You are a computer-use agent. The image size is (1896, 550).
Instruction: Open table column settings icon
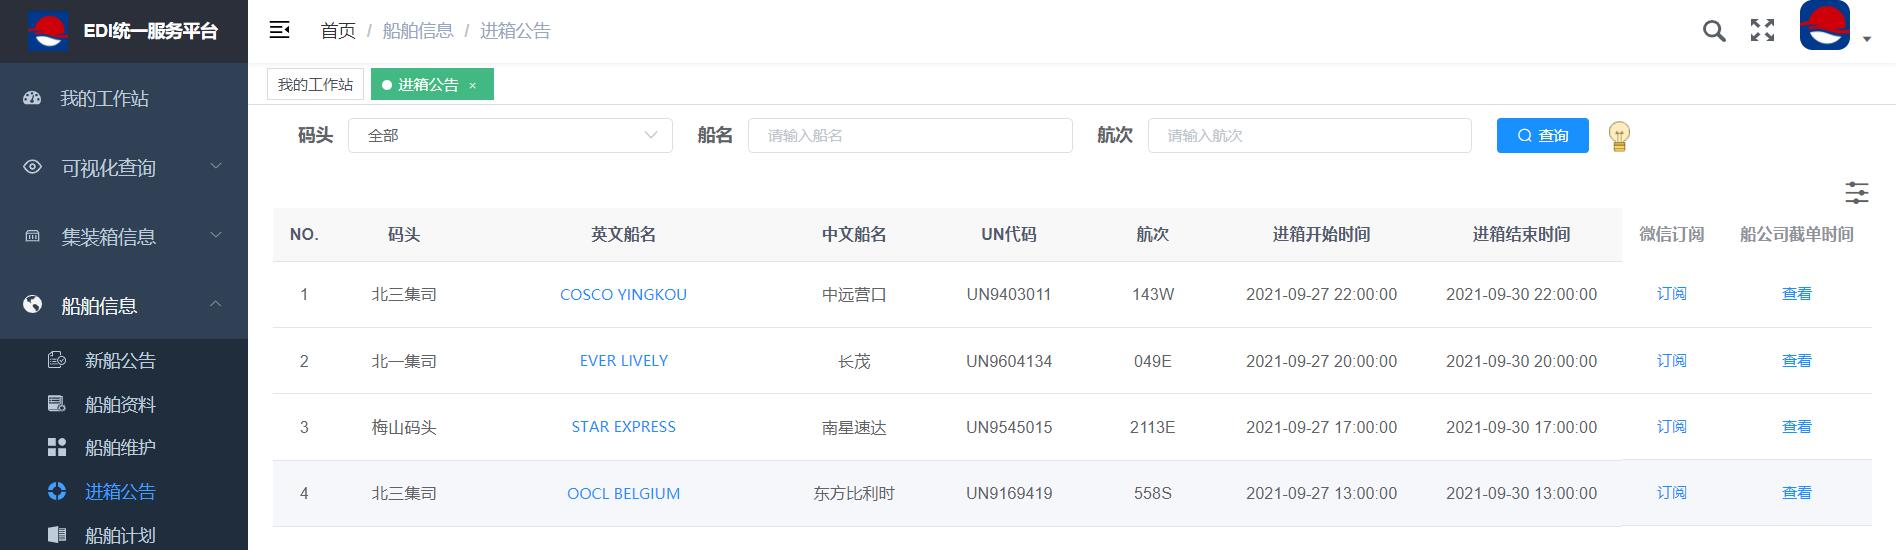click(1857, 192)
